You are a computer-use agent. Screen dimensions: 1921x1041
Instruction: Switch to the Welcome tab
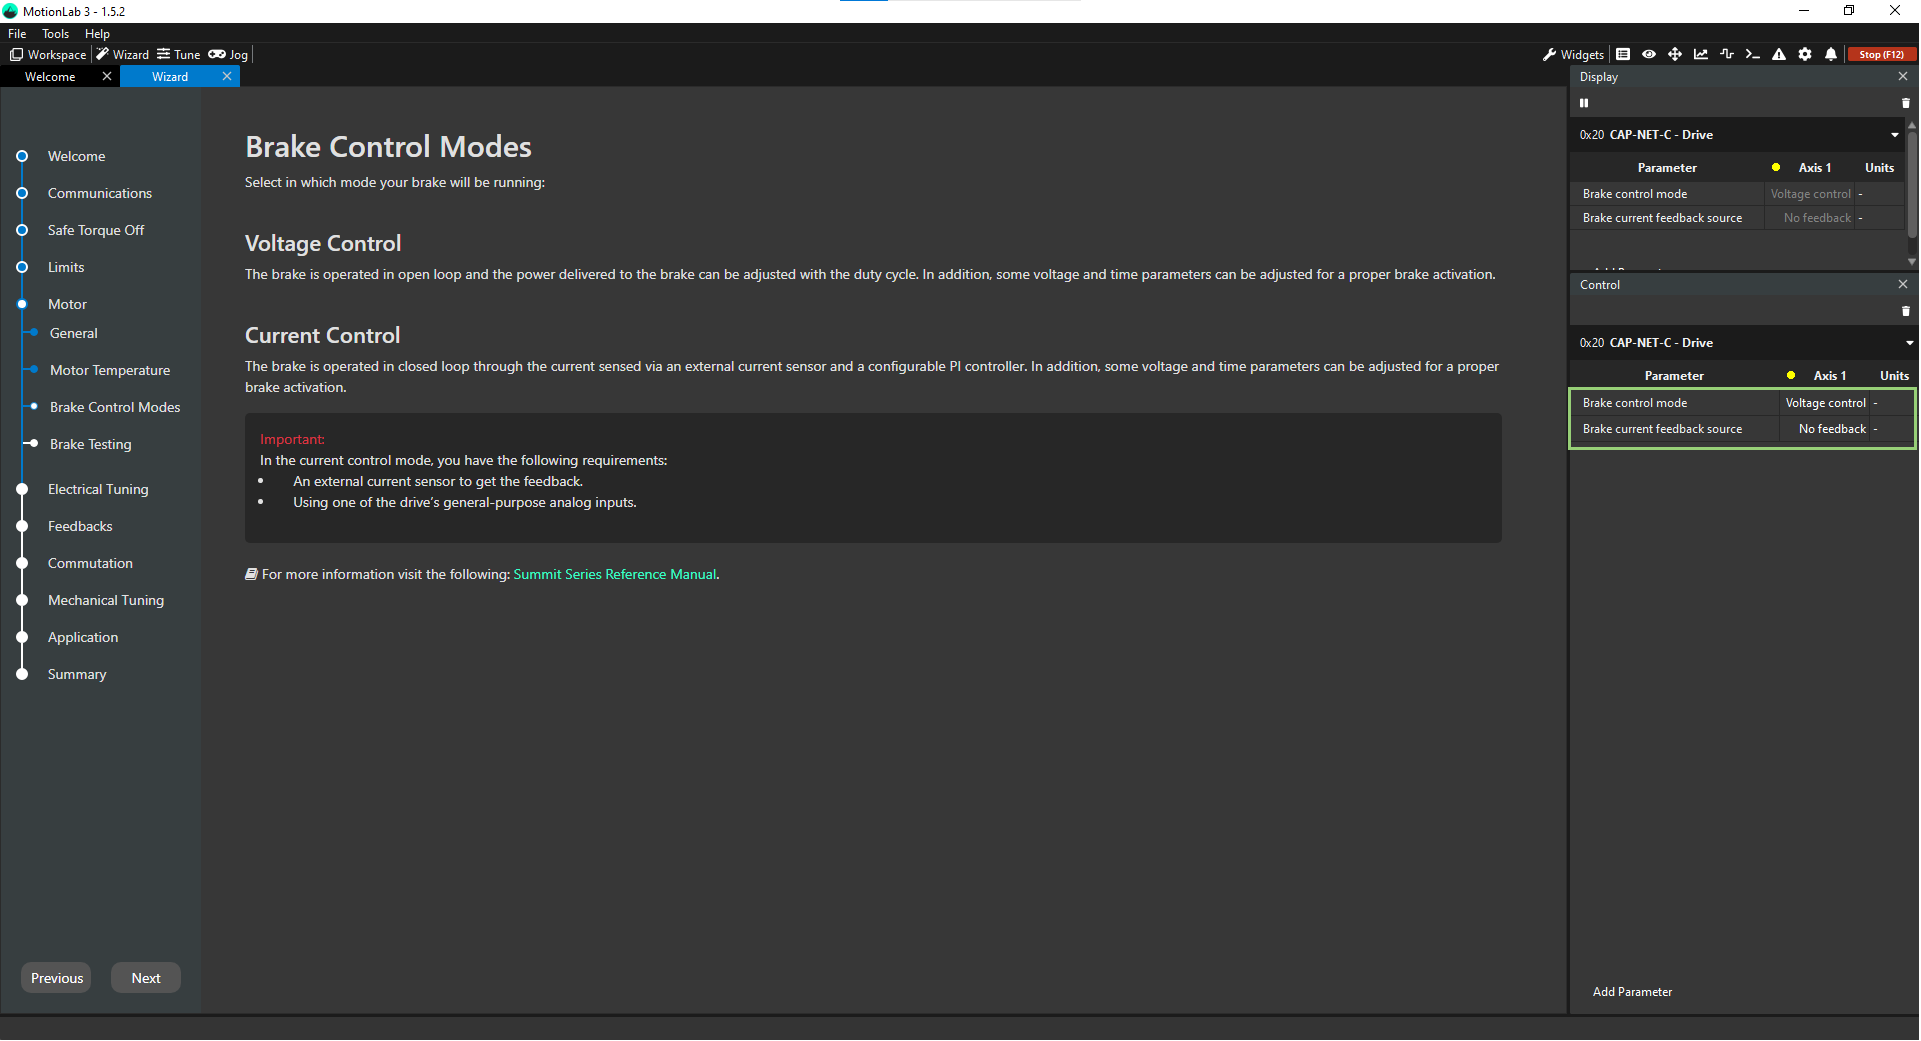click(50, 77)
